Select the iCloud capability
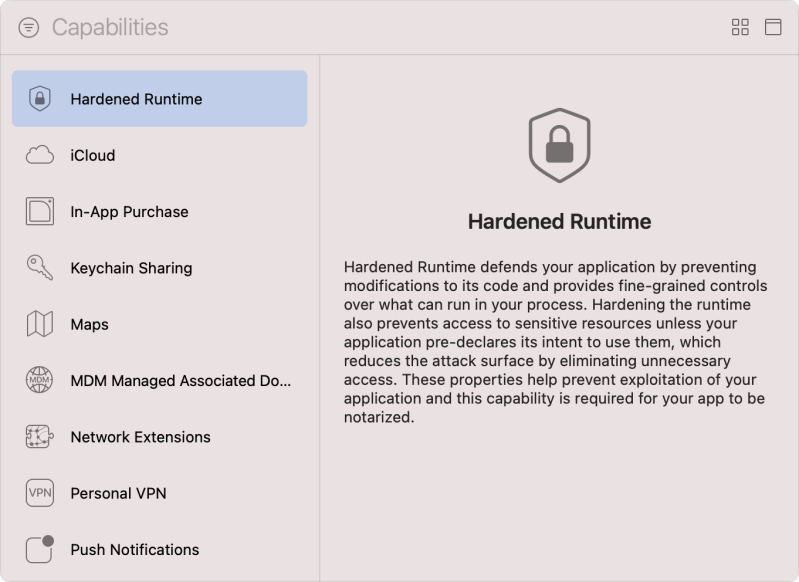 click(x=159, y=155)
